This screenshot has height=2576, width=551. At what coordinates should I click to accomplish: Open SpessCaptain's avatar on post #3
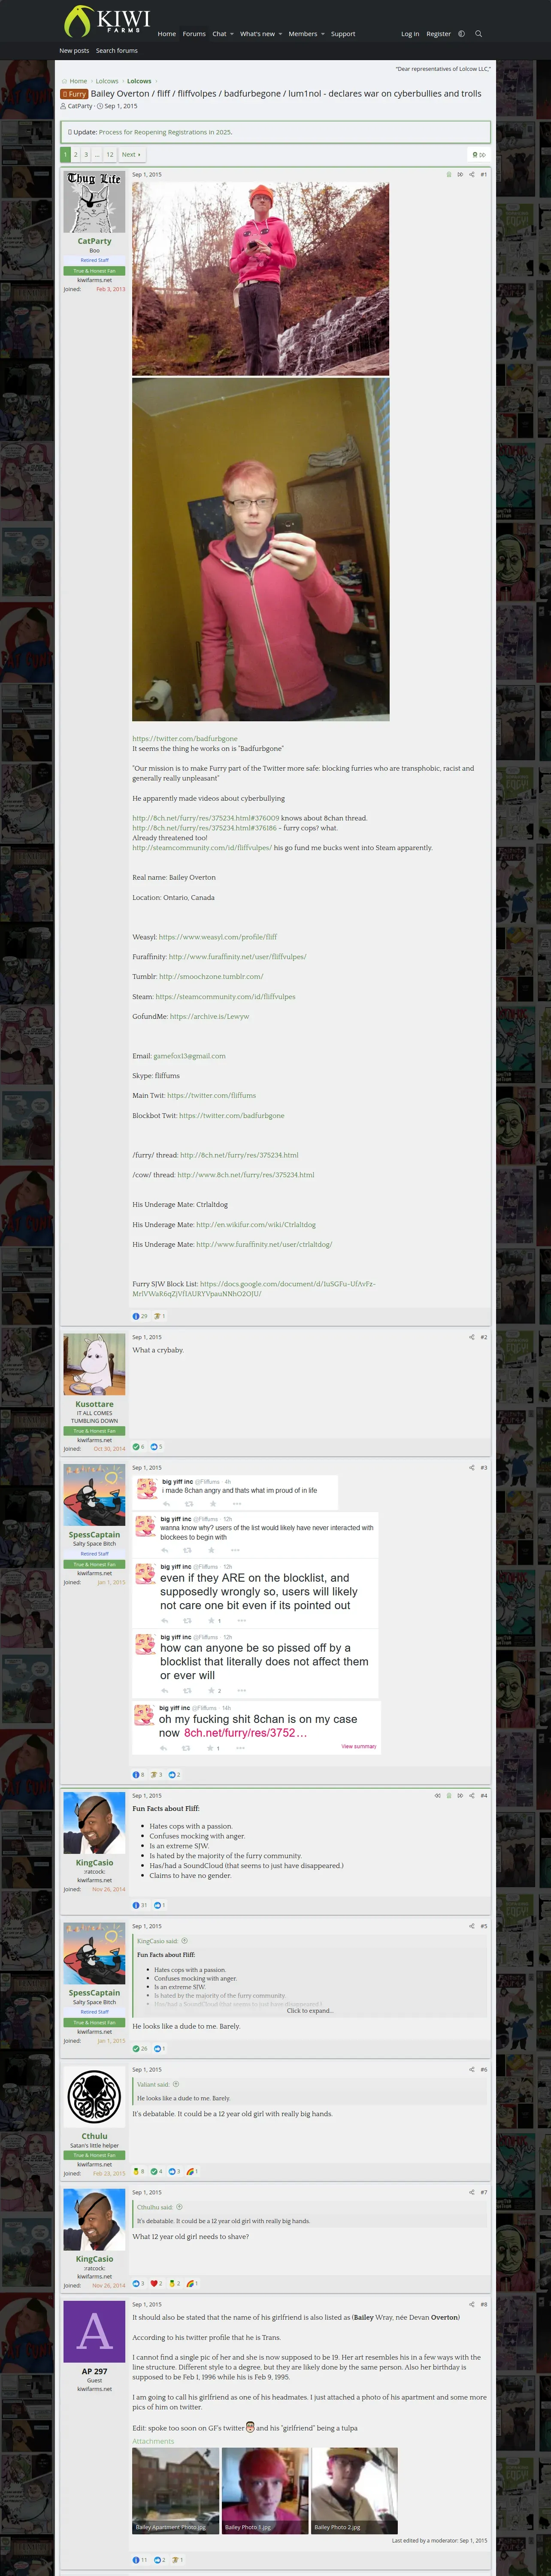[94, 1495]
